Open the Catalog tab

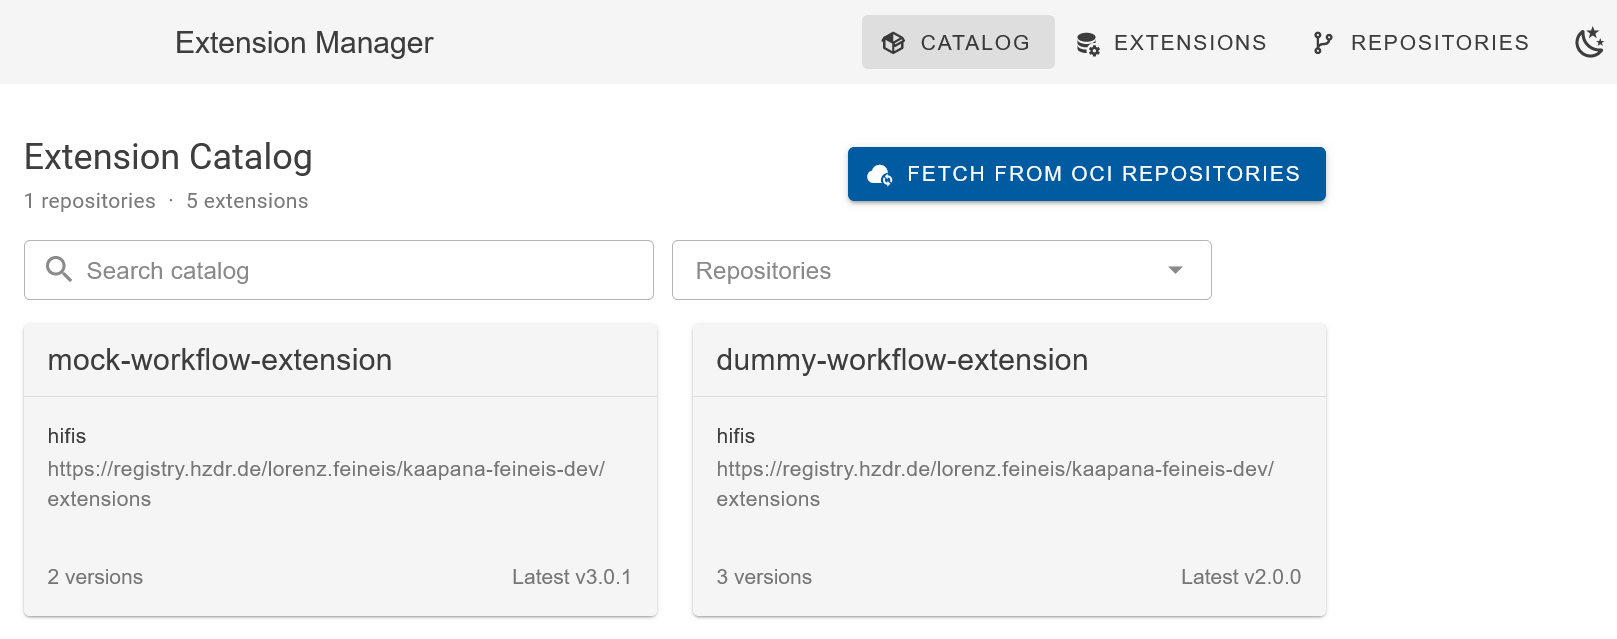pos(958,42)
